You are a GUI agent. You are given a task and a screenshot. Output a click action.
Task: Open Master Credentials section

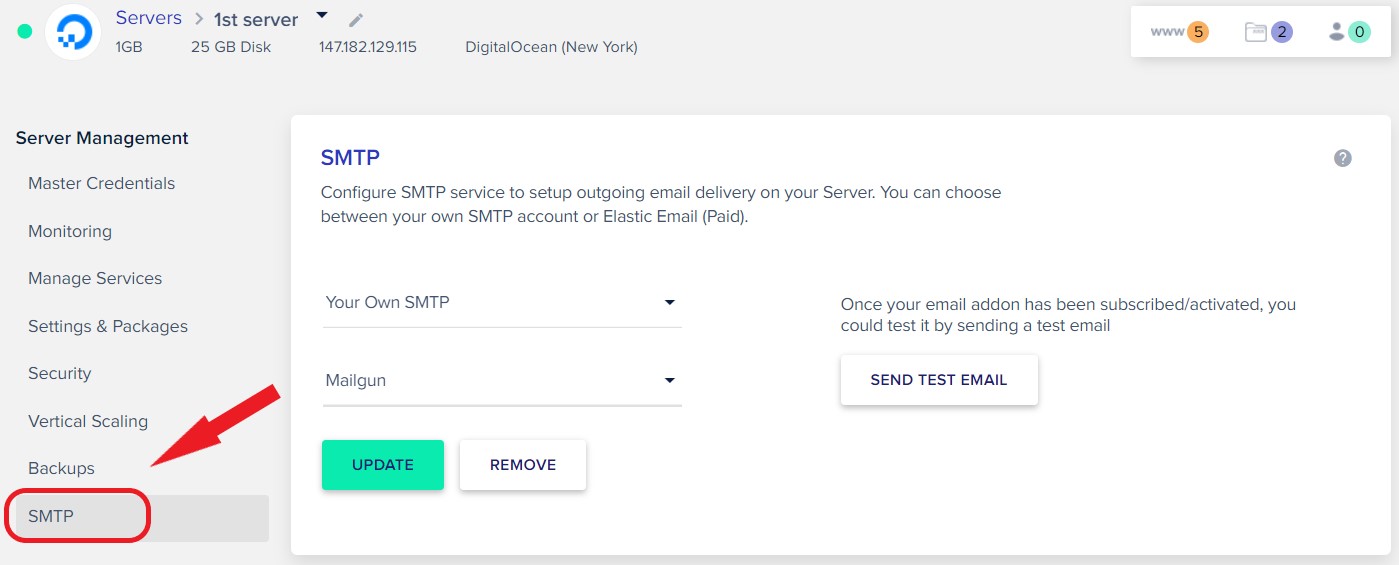102,183
